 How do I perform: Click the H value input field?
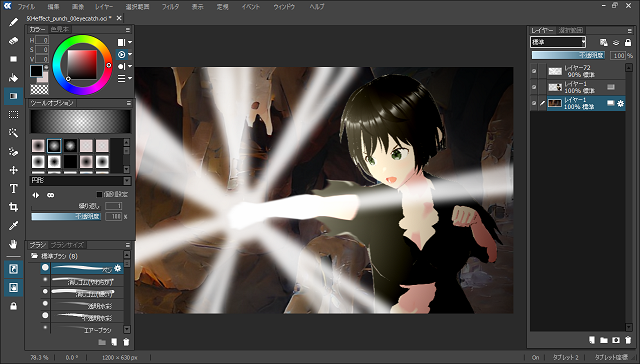pos(42,40)
